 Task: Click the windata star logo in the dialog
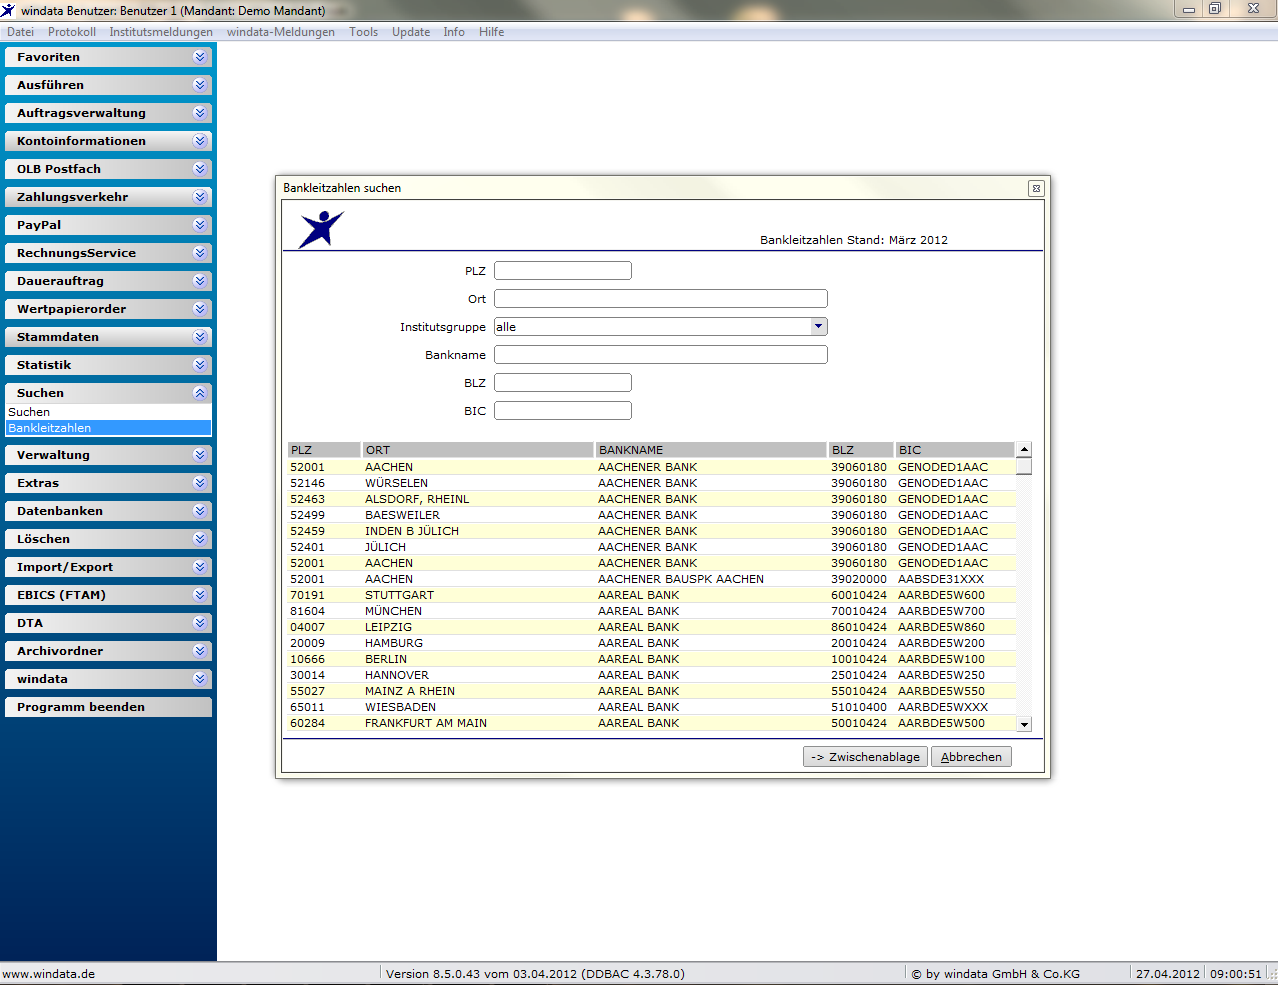pos(321,229)
